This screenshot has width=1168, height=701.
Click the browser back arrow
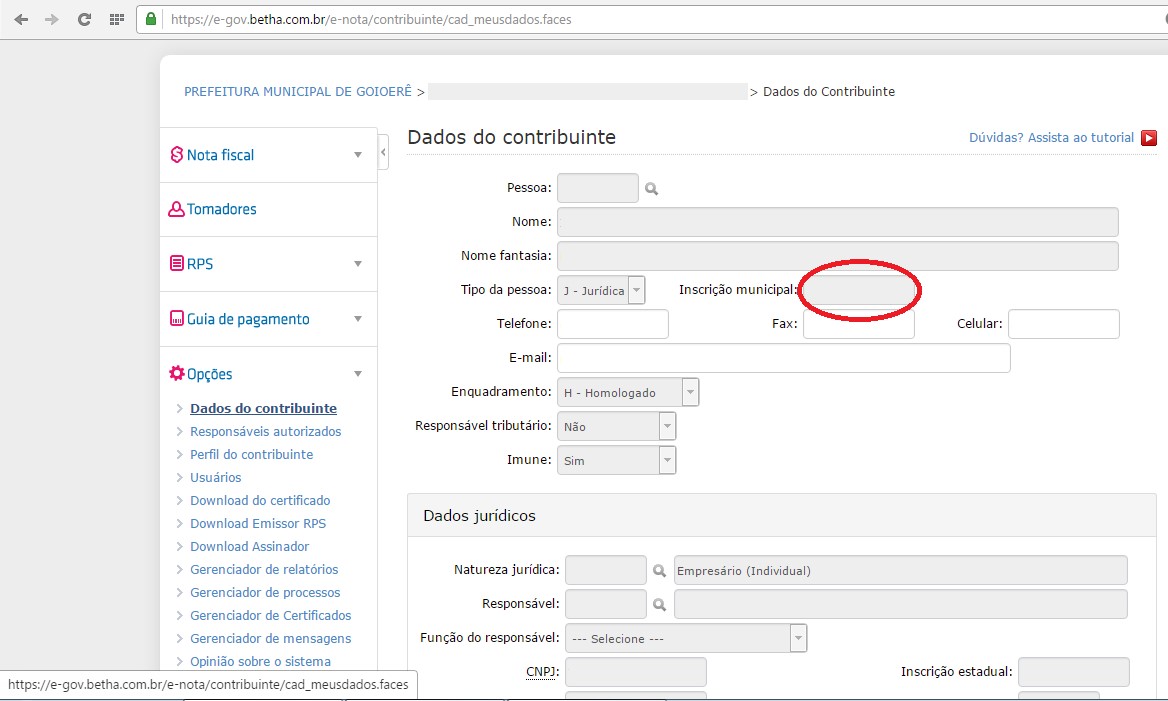tap(21, 19)
